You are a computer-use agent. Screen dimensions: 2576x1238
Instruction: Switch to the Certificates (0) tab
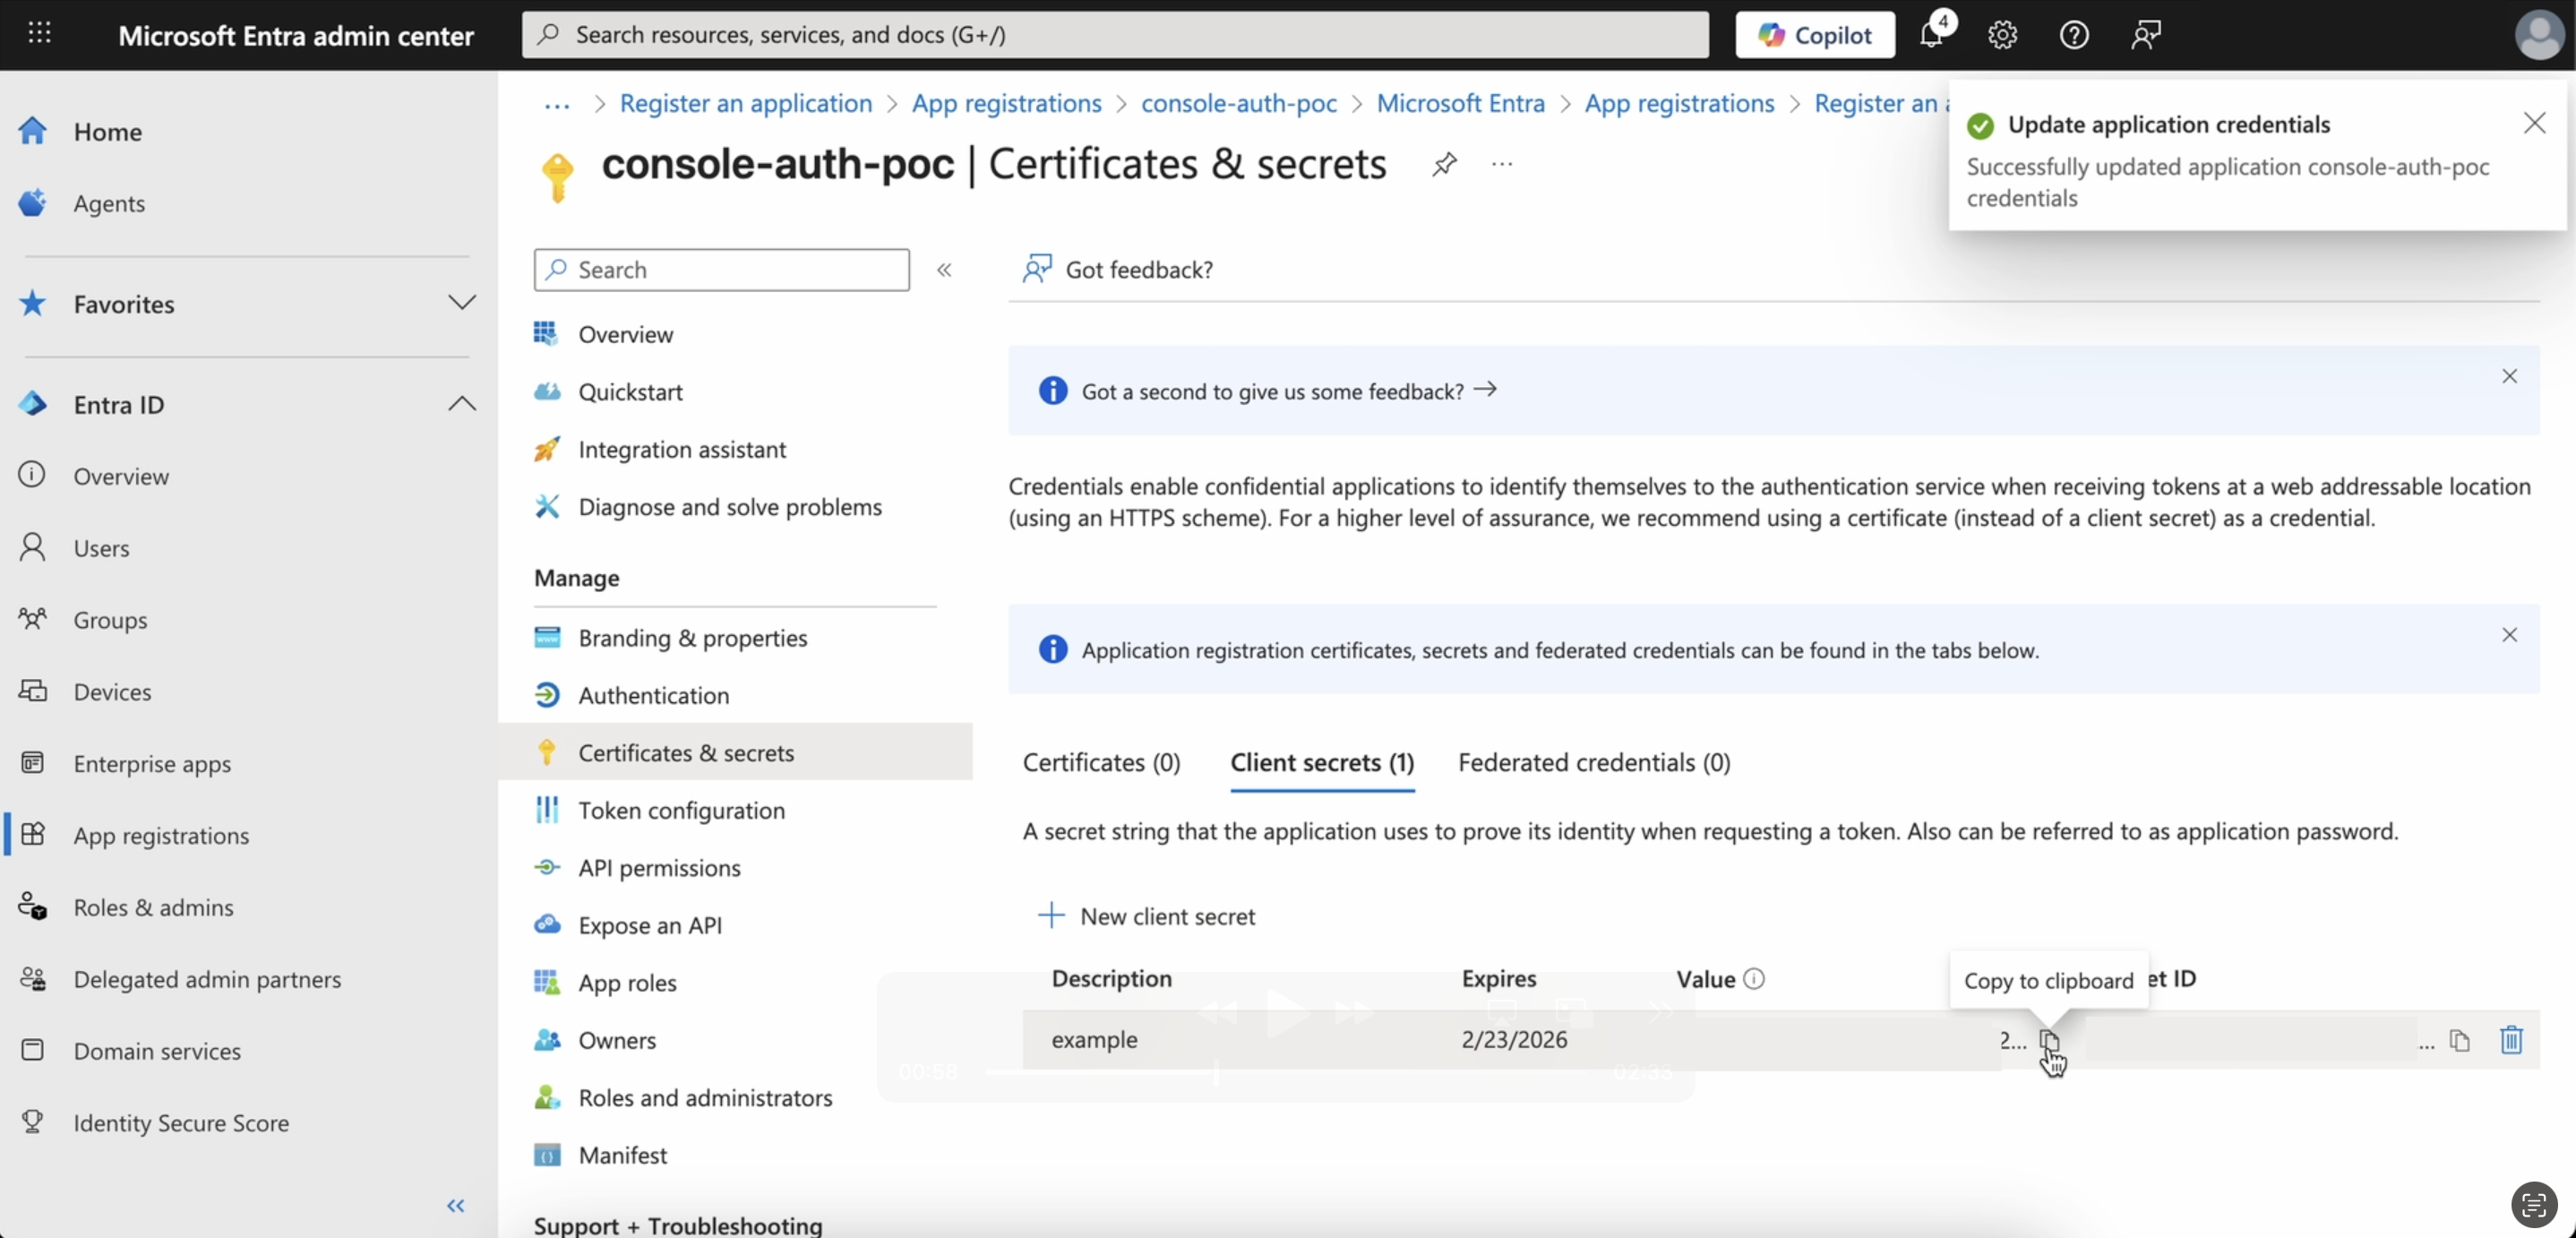click(1101, 762)
